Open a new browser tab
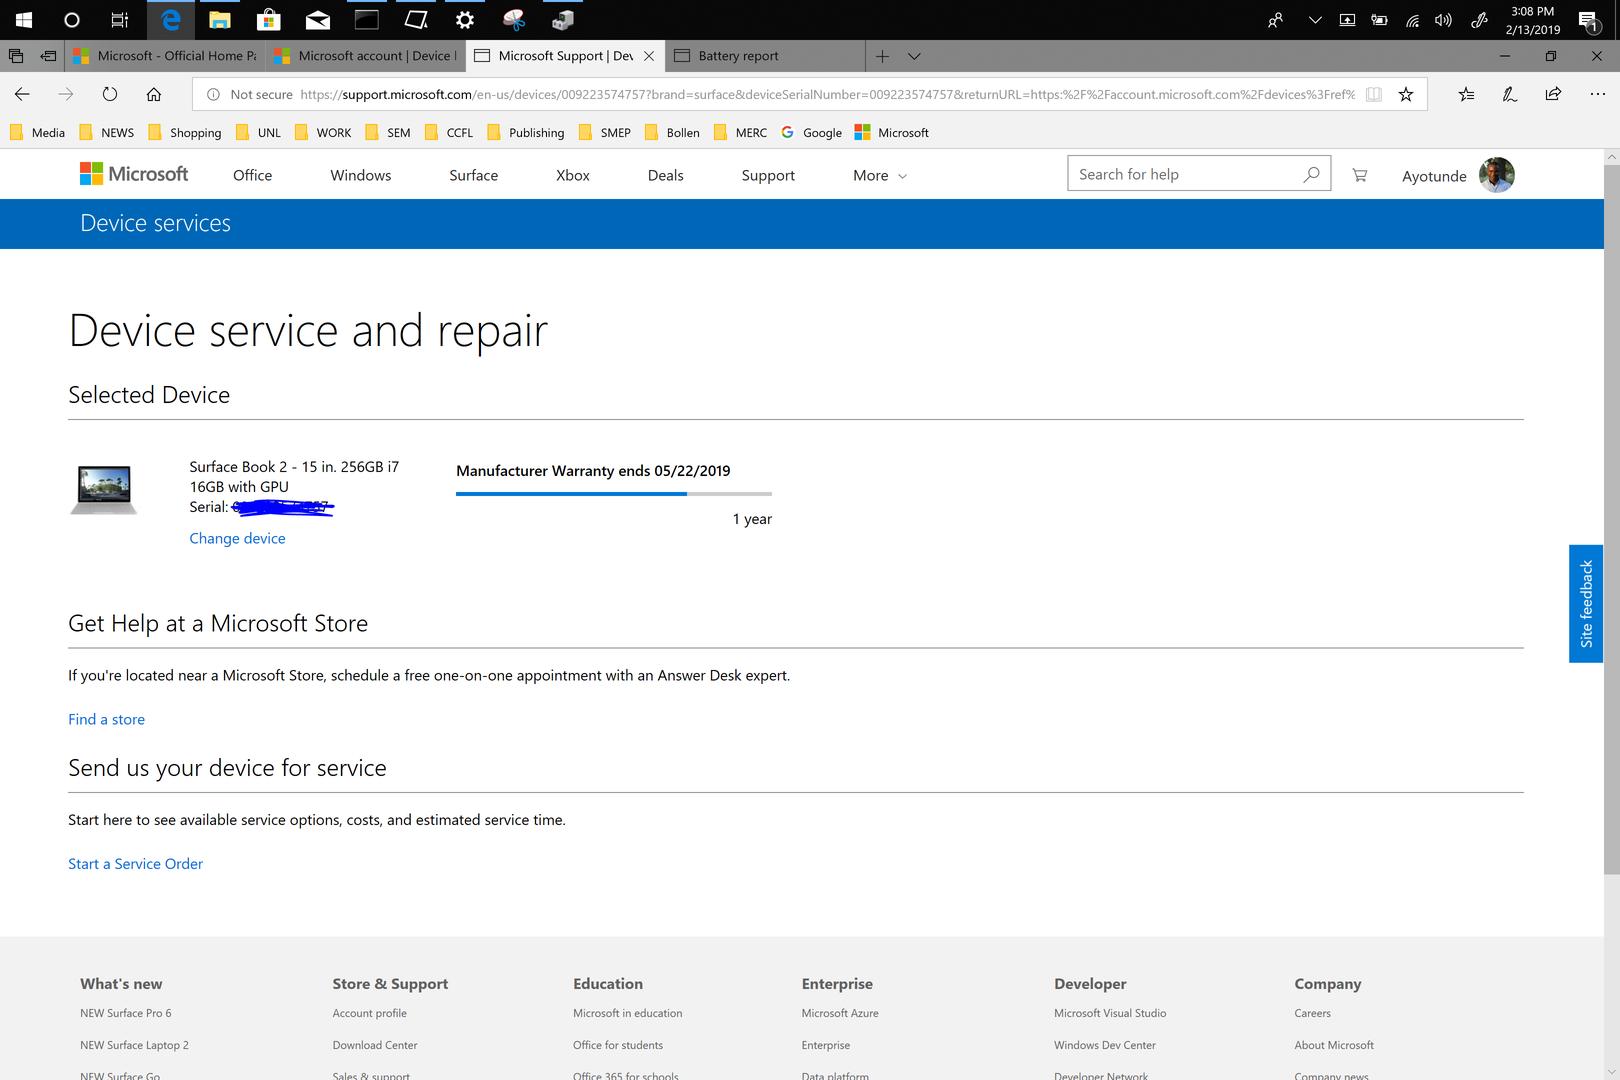This screenshot has width=1620, height=1080. (882, 56)
